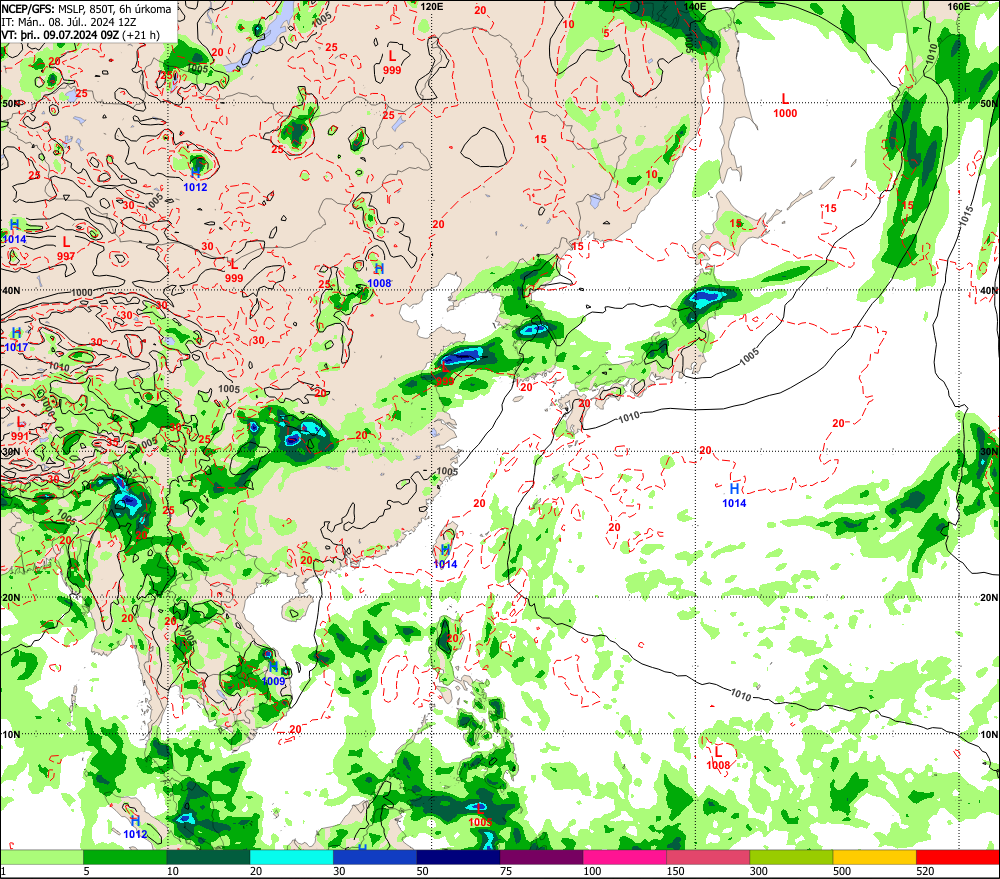Pick the cyan 20–30 mm legend swatch
The image size is (1000, 879).
[291, 857]
